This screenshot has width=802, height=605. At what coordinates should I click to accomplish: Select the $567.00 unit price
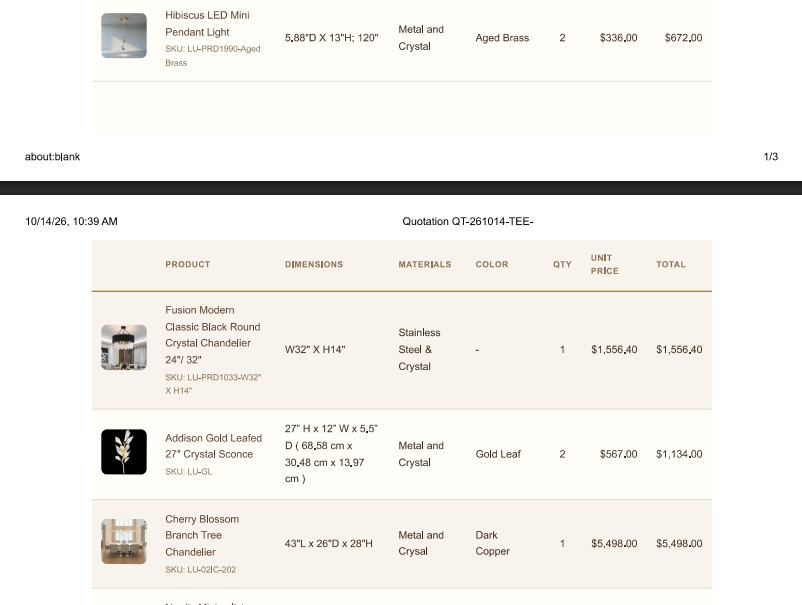coord(618,454)
